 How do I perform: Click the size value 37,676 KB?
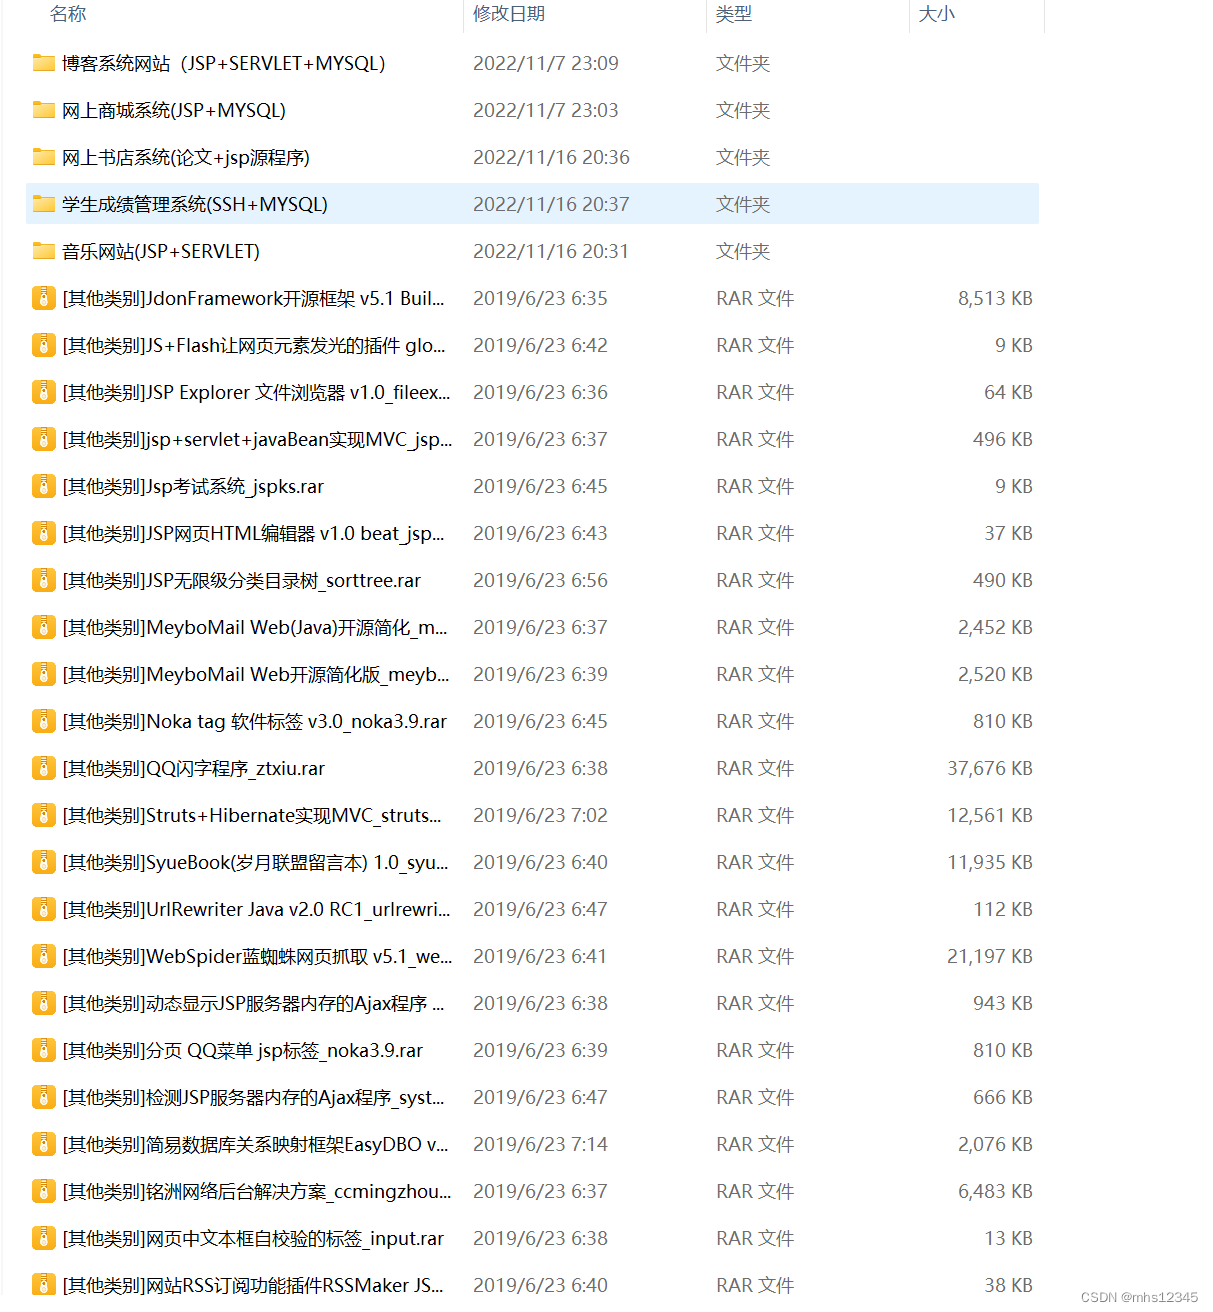(990, 768)
